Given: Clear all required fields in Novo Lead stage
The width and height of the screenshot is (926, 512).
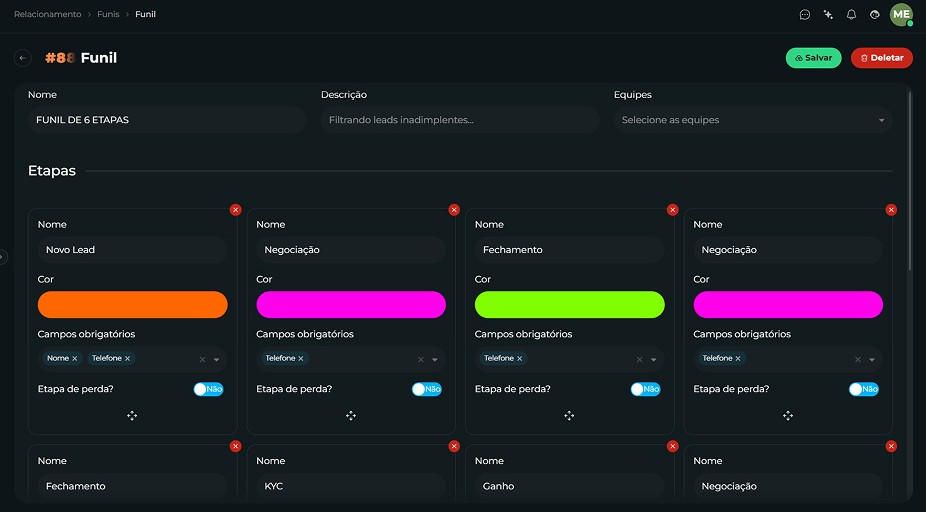Looking at the screenshot, I should (203, 360).
